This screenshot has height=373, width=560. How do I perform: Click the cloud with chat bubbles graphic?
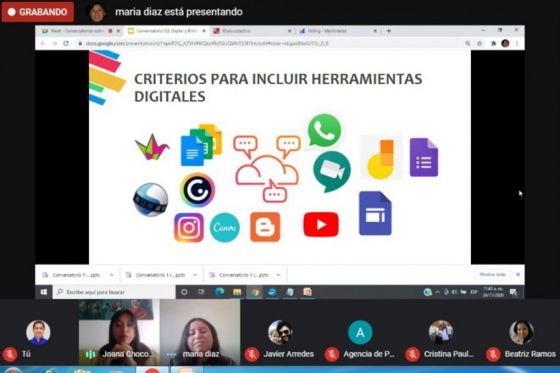coord(267,169)
